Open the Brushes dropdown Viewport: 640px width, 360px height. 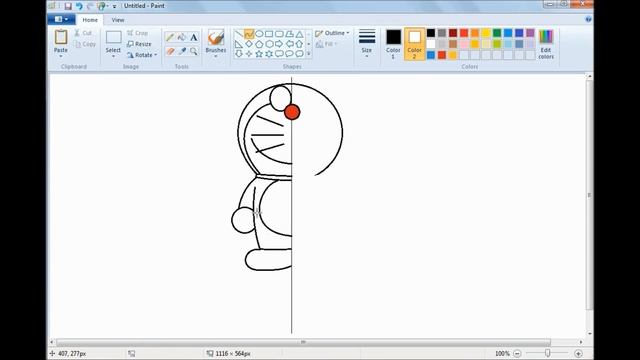coord(216,56)
